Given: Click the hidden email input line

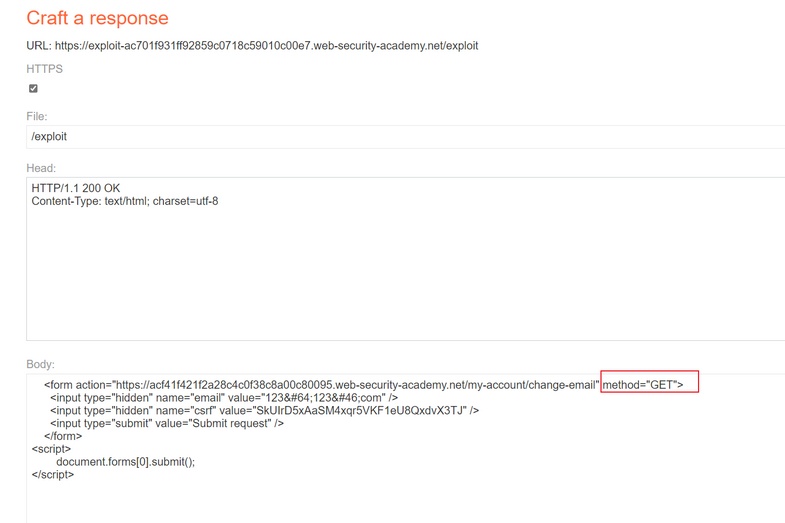Looking at the screenshot, I should coord(224,398).
